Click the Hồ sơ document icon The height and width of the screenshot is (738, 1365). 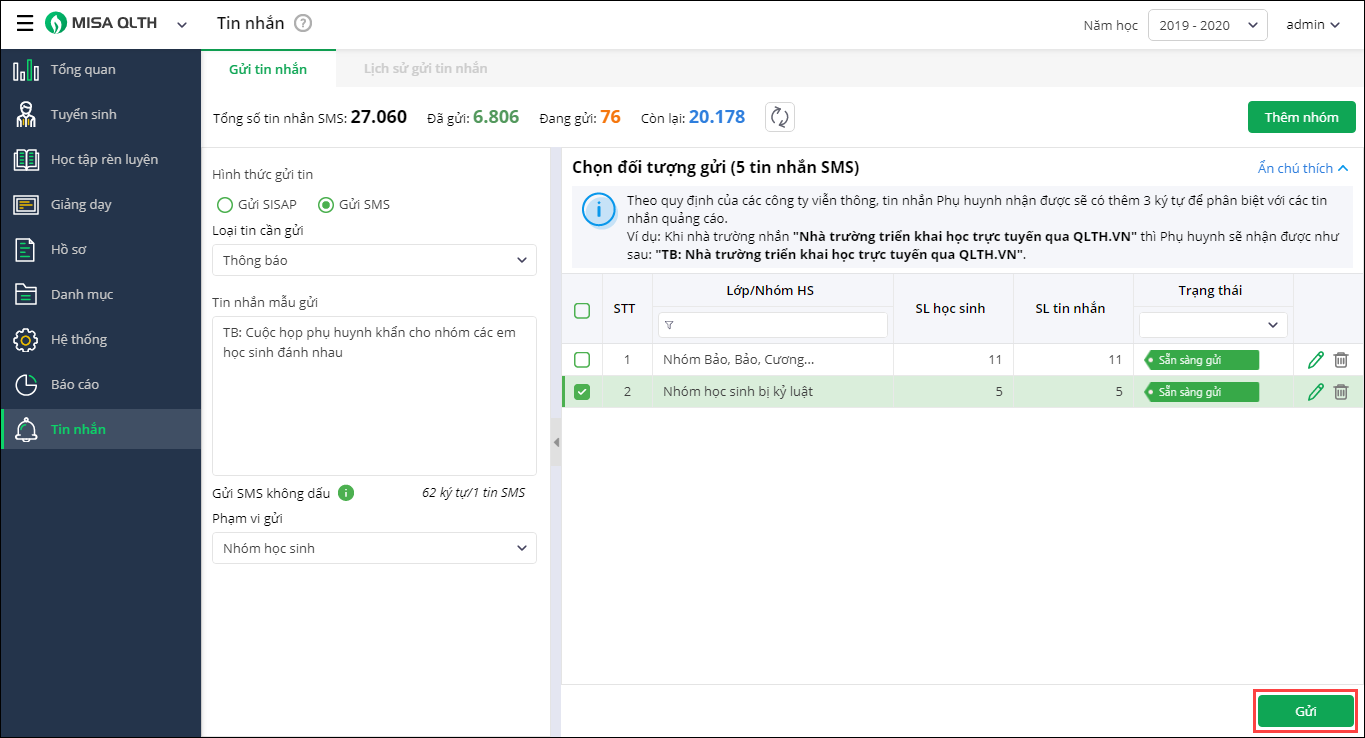(26, 250)
